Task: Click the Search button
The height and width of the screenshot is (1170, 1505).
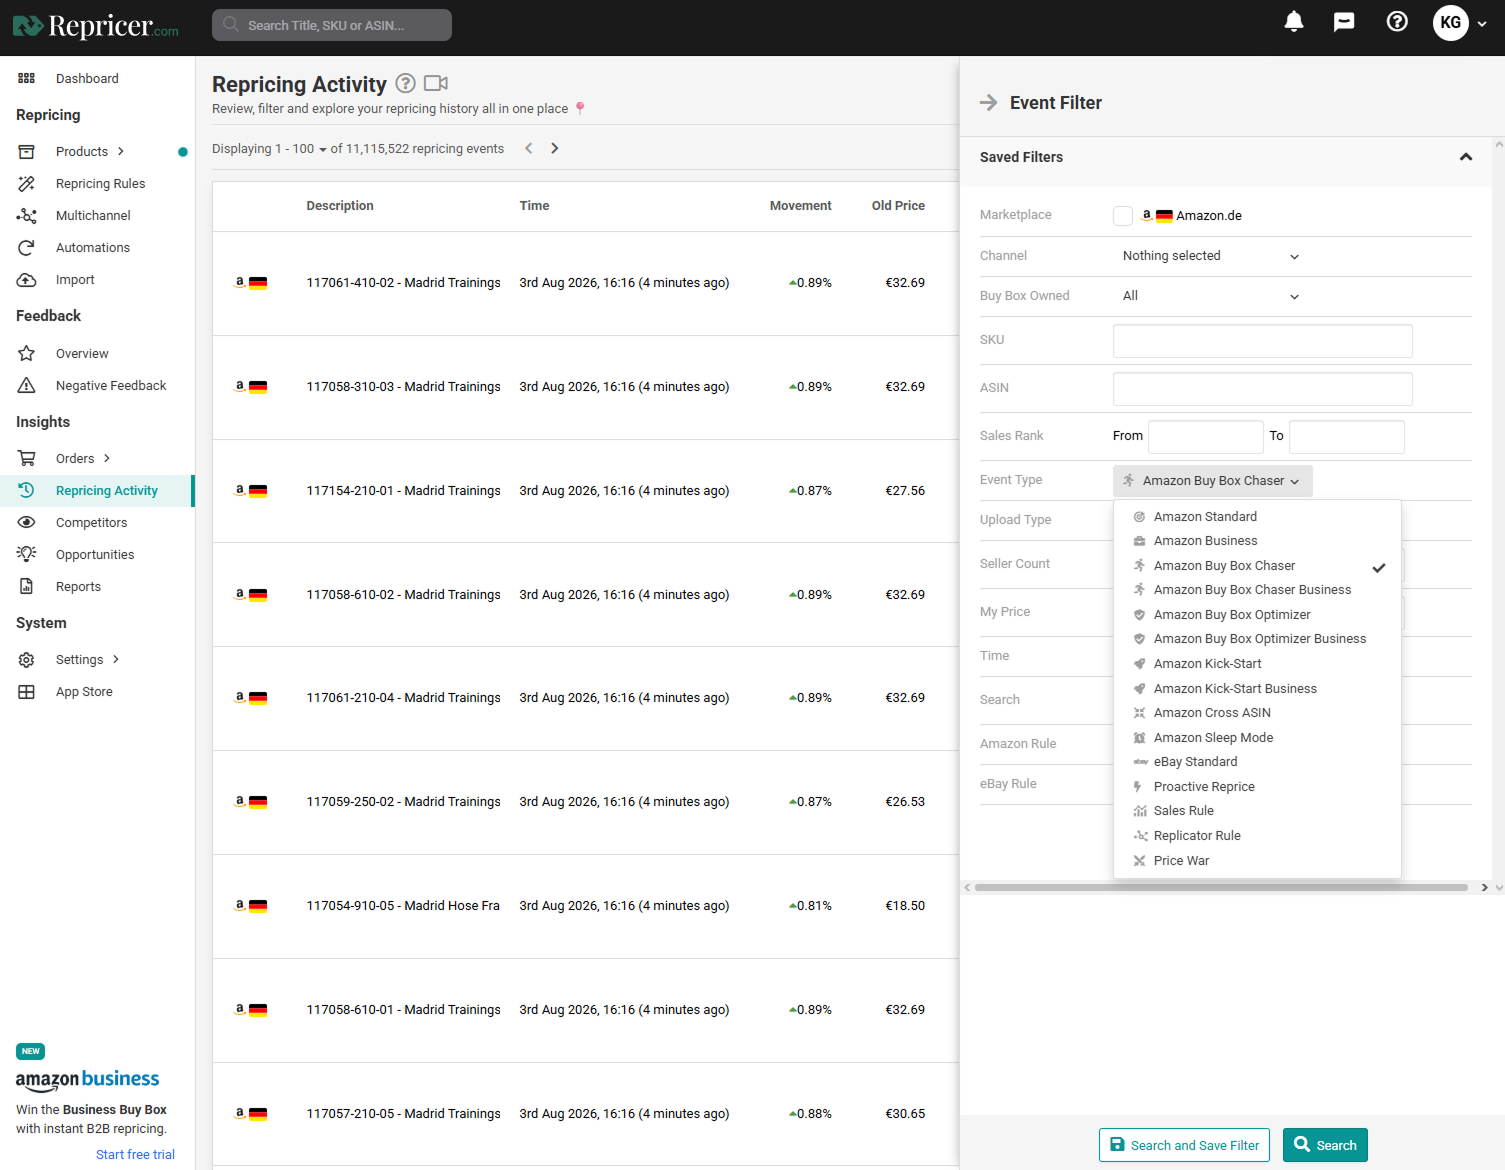Action: (1325, 1146)
